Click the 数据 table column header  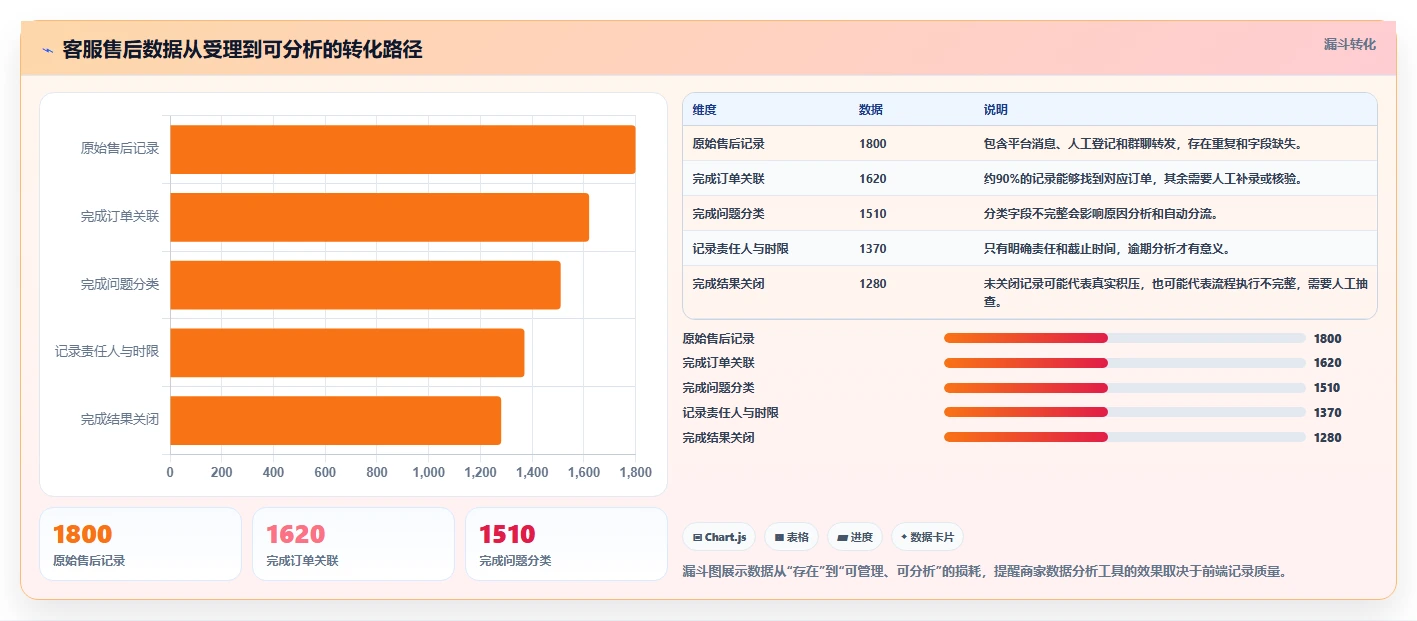coord(871,110)
